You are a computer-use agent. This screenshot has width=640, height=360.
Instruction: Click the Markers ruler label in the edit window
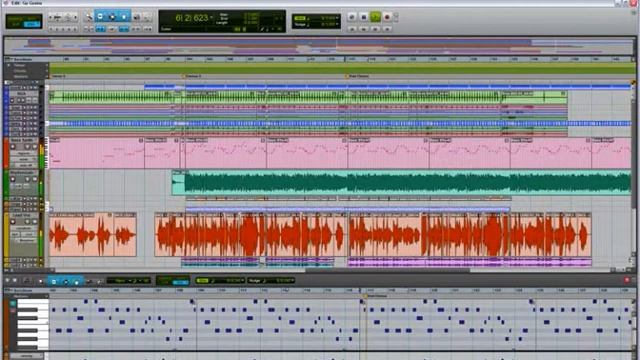(x=21, y=76)
